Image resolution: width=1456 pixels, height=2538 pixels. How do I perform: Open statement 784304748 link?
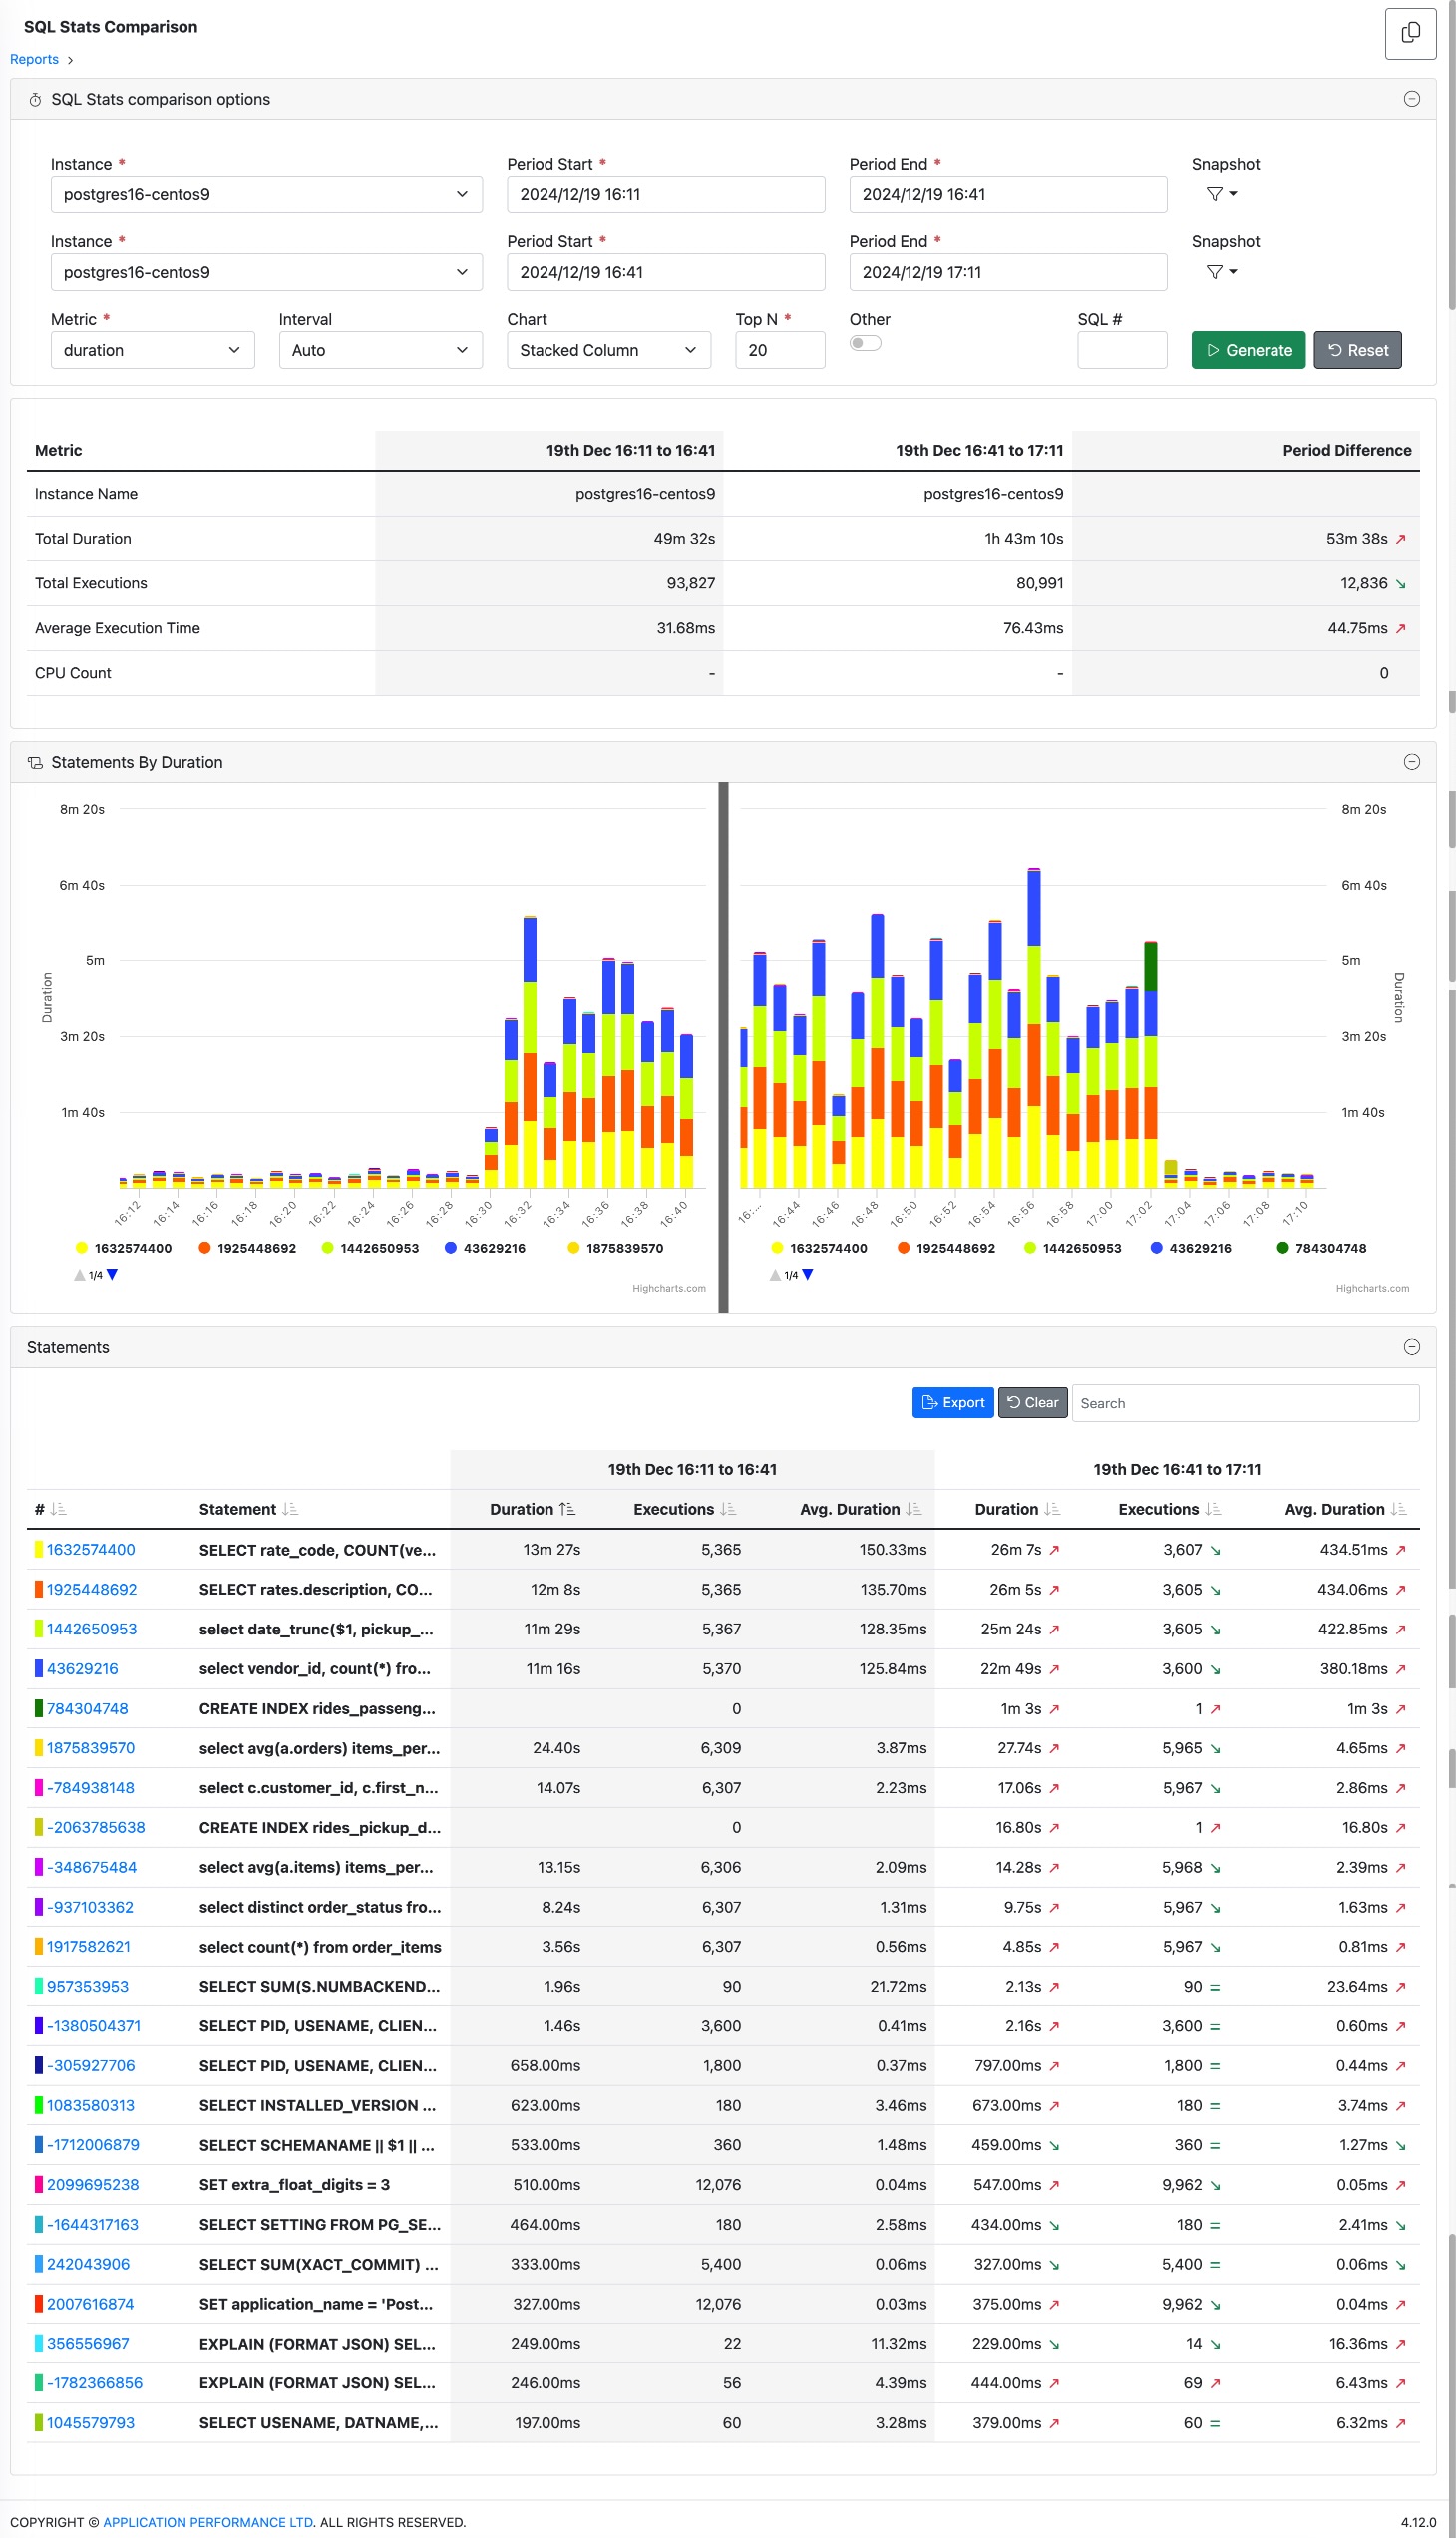87,1707
